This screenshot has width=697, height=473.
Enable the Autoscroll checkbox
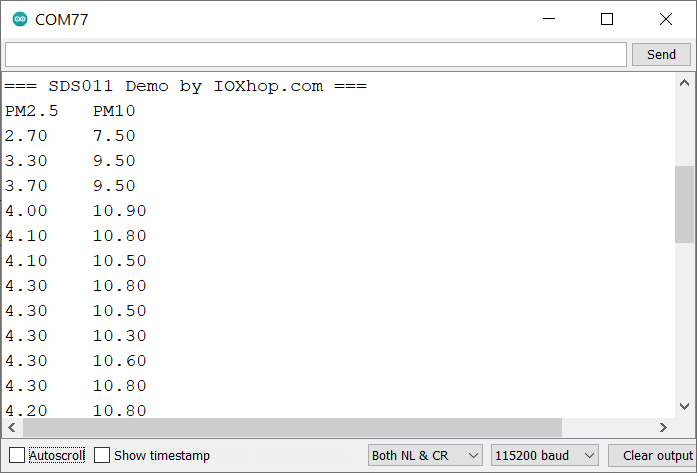pyautogui.click(x=17, y=455)
